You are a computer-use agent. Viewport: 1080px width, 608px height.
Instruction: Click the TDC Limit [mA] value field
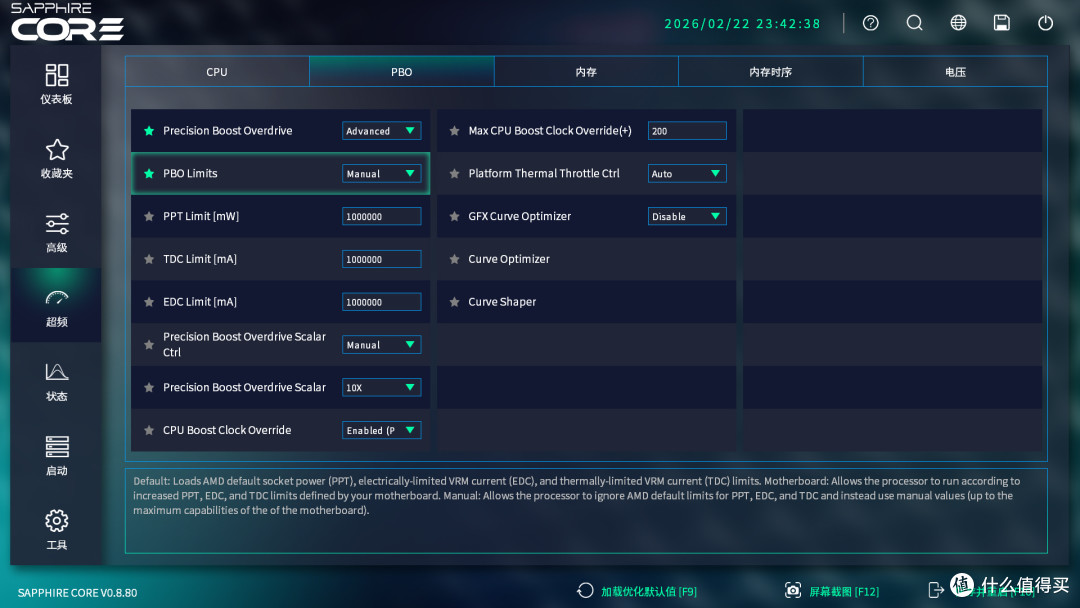382,259
